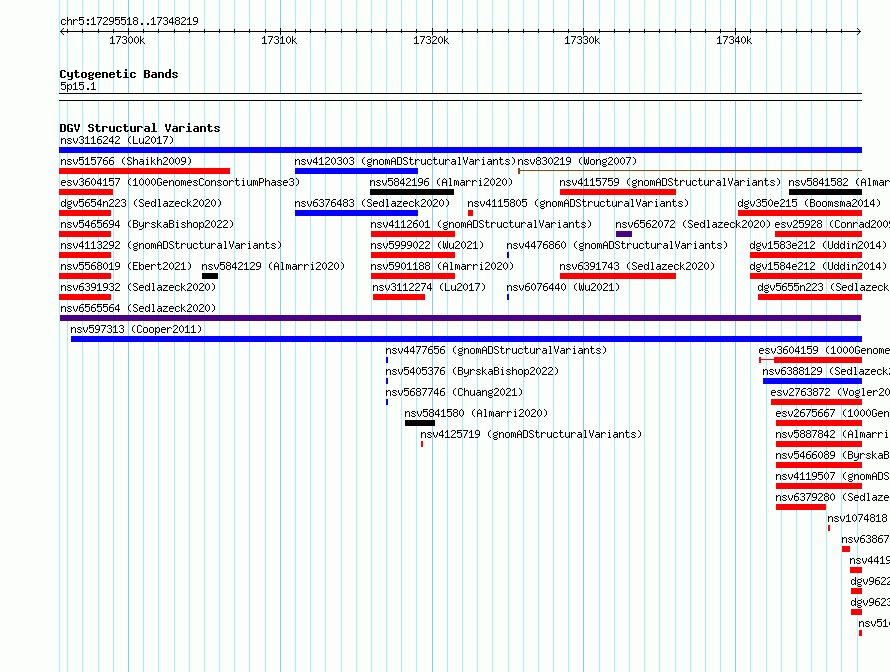Select esv25928 (Conrad) variant label
Viewport: 890px width, 672px height.
pyautogui.click(x=832, y=224)
